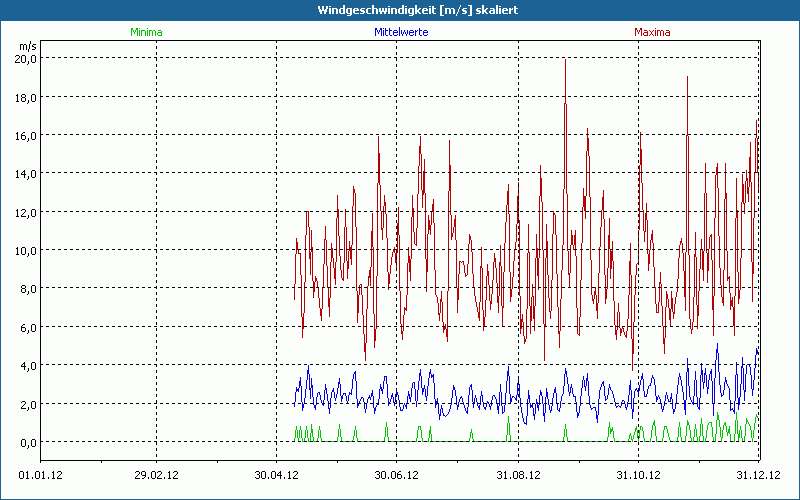Click the m/s unit label

(x=27, y=46)
